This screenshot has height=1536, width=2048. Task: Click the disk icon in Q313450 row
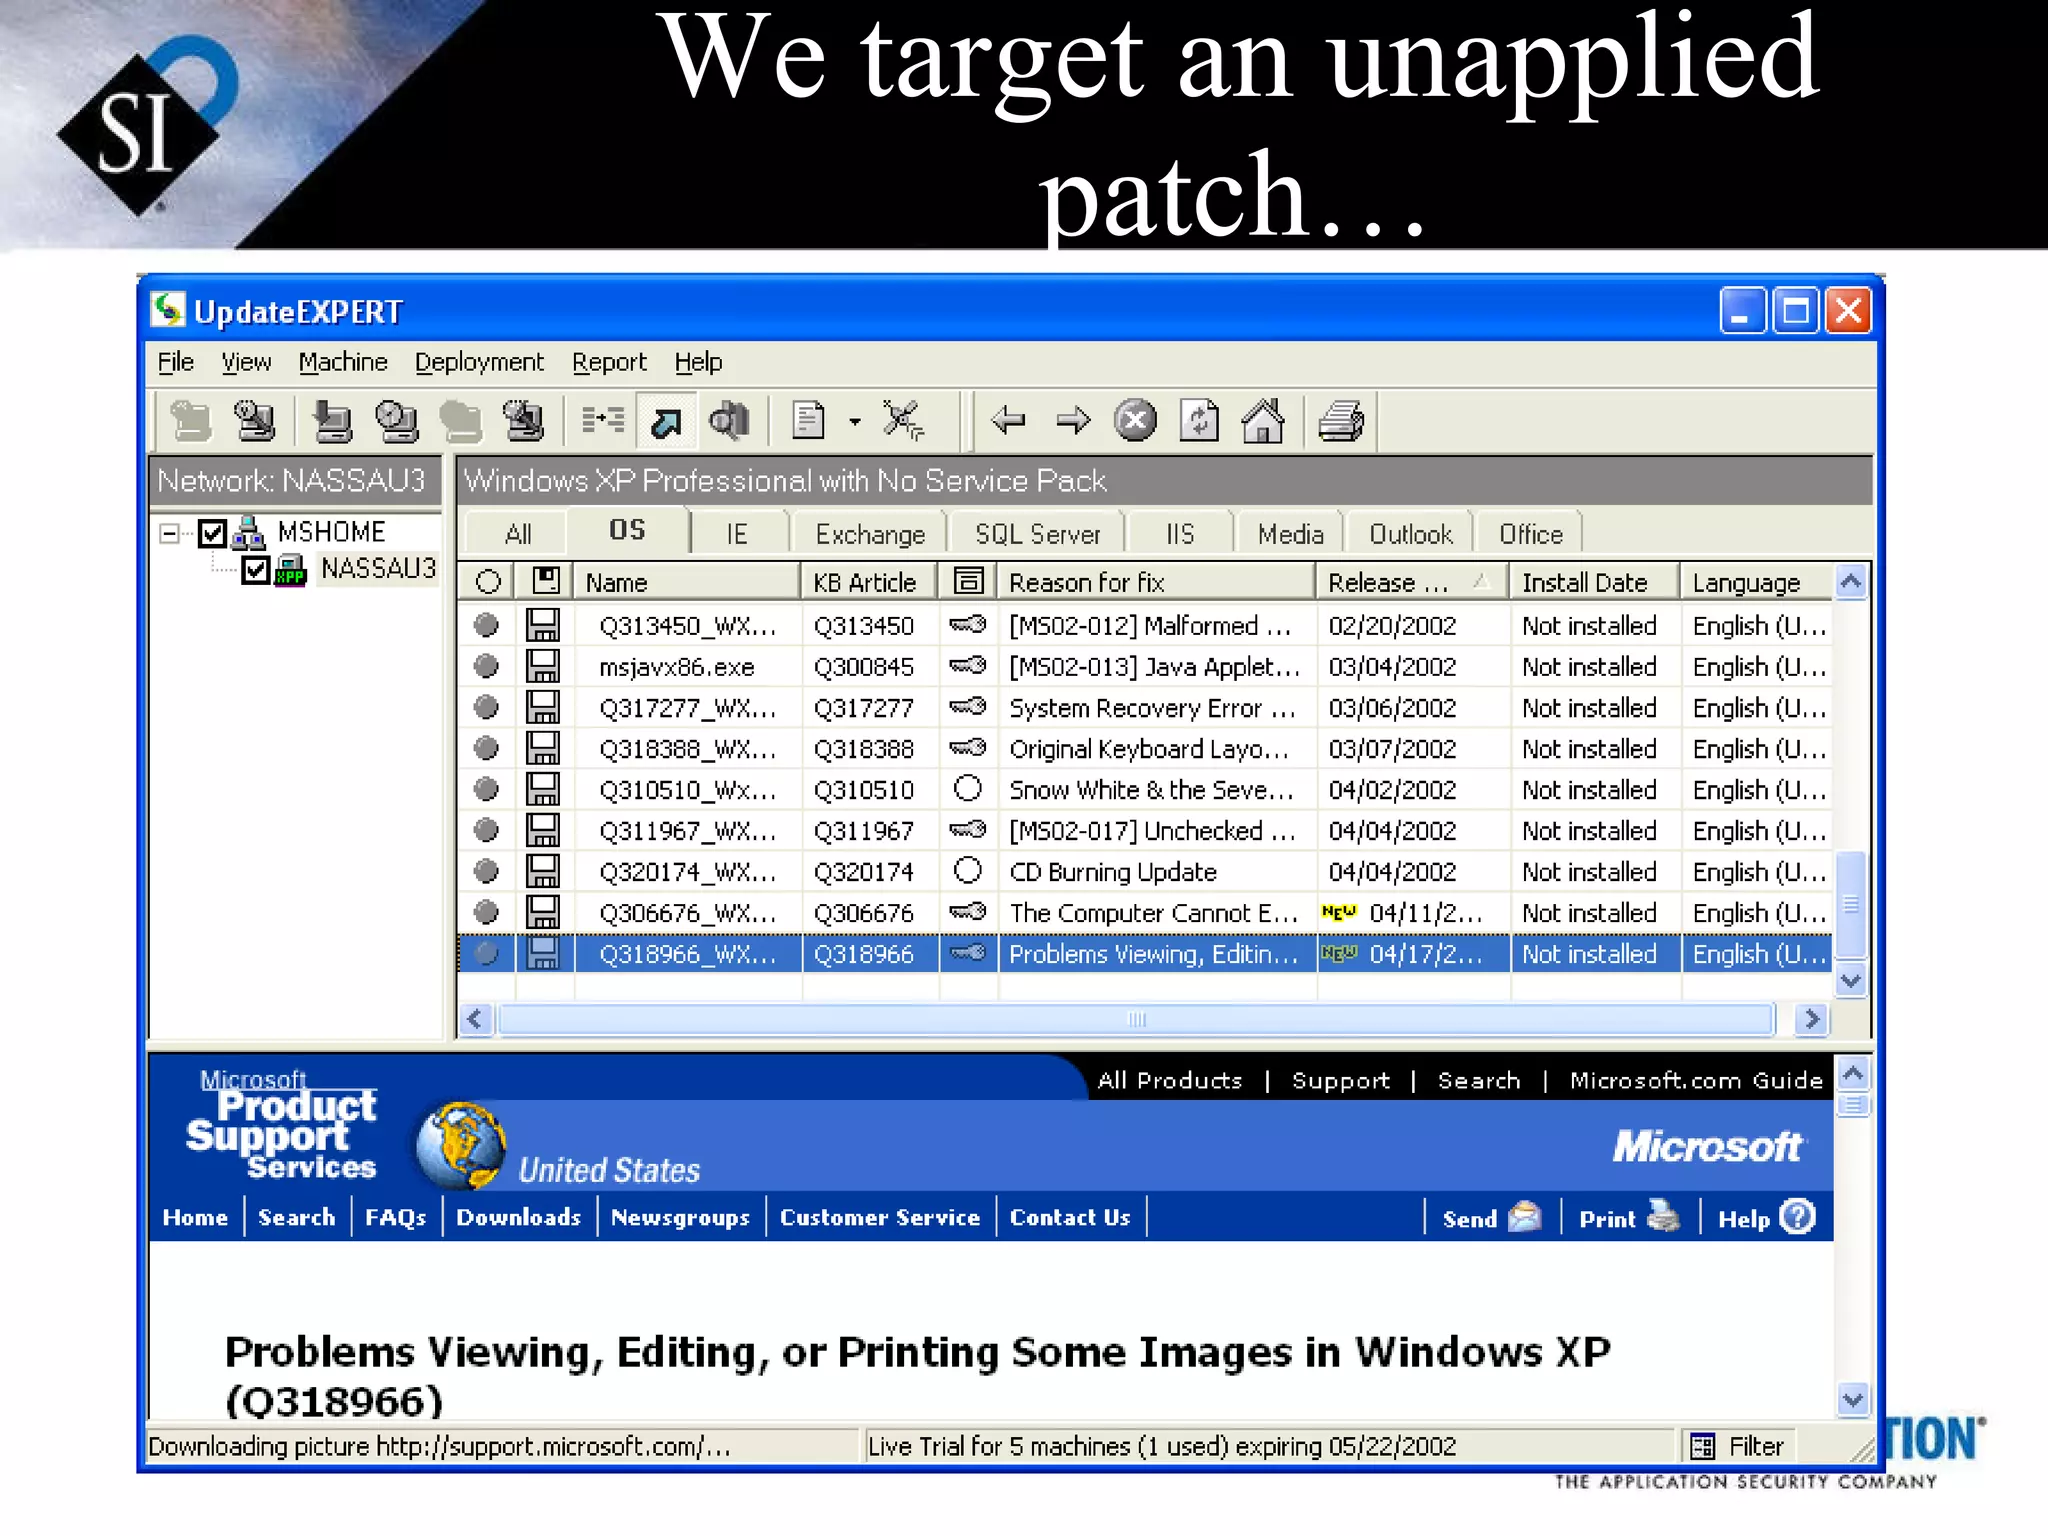click(x=543, y=625)
